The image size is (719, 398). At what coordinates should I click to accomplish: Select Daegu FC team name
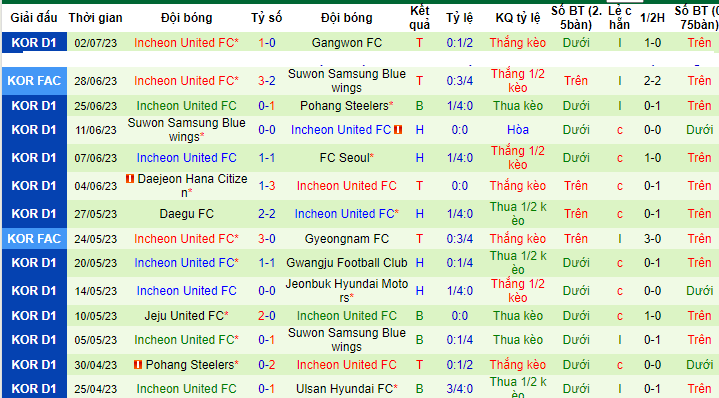pyautogui.click(x=187, y=214)
